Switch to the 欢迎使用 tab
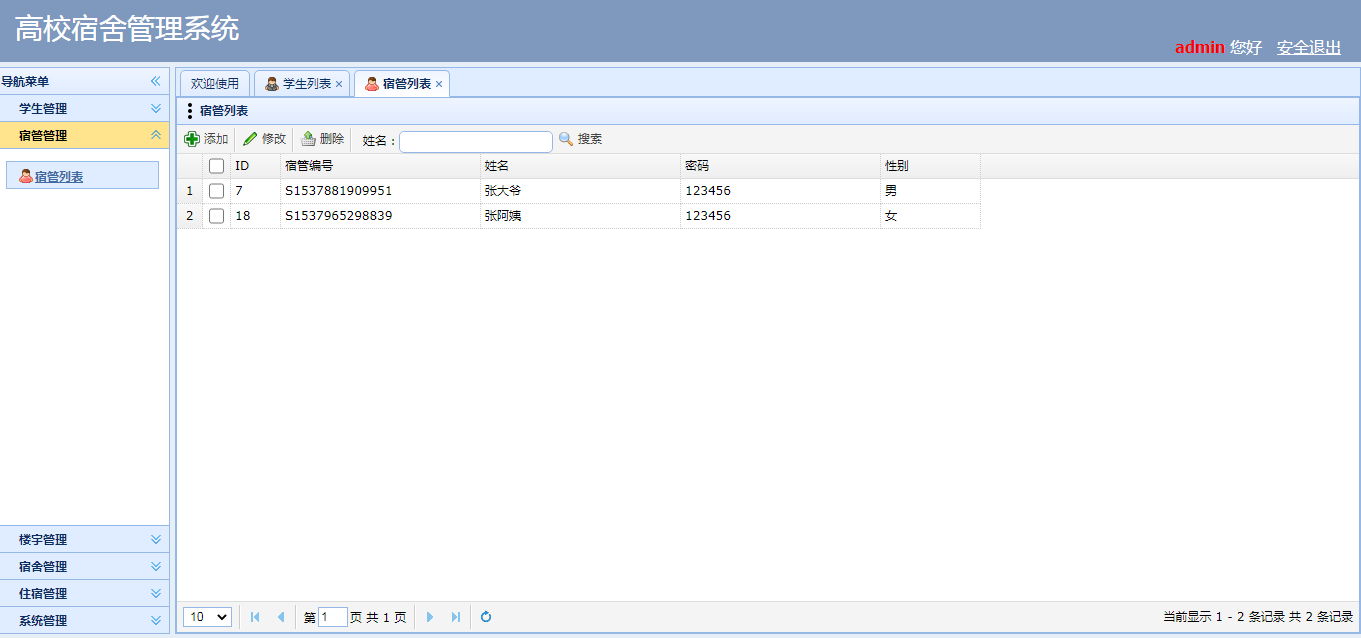Screen dimensions: 1361x638 point(215,84)
